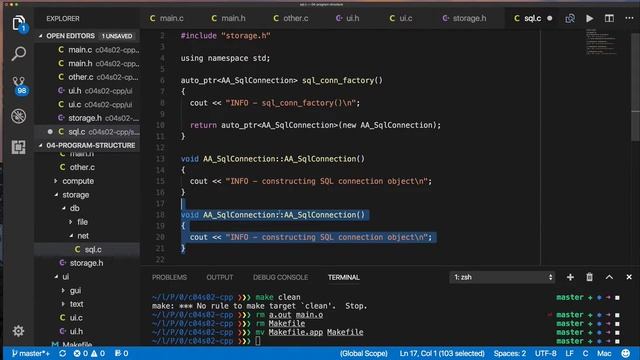Click the sync changes icon in status bar
Screen dimensions: 640x360
pyautogui.click(x=62, y=353)
